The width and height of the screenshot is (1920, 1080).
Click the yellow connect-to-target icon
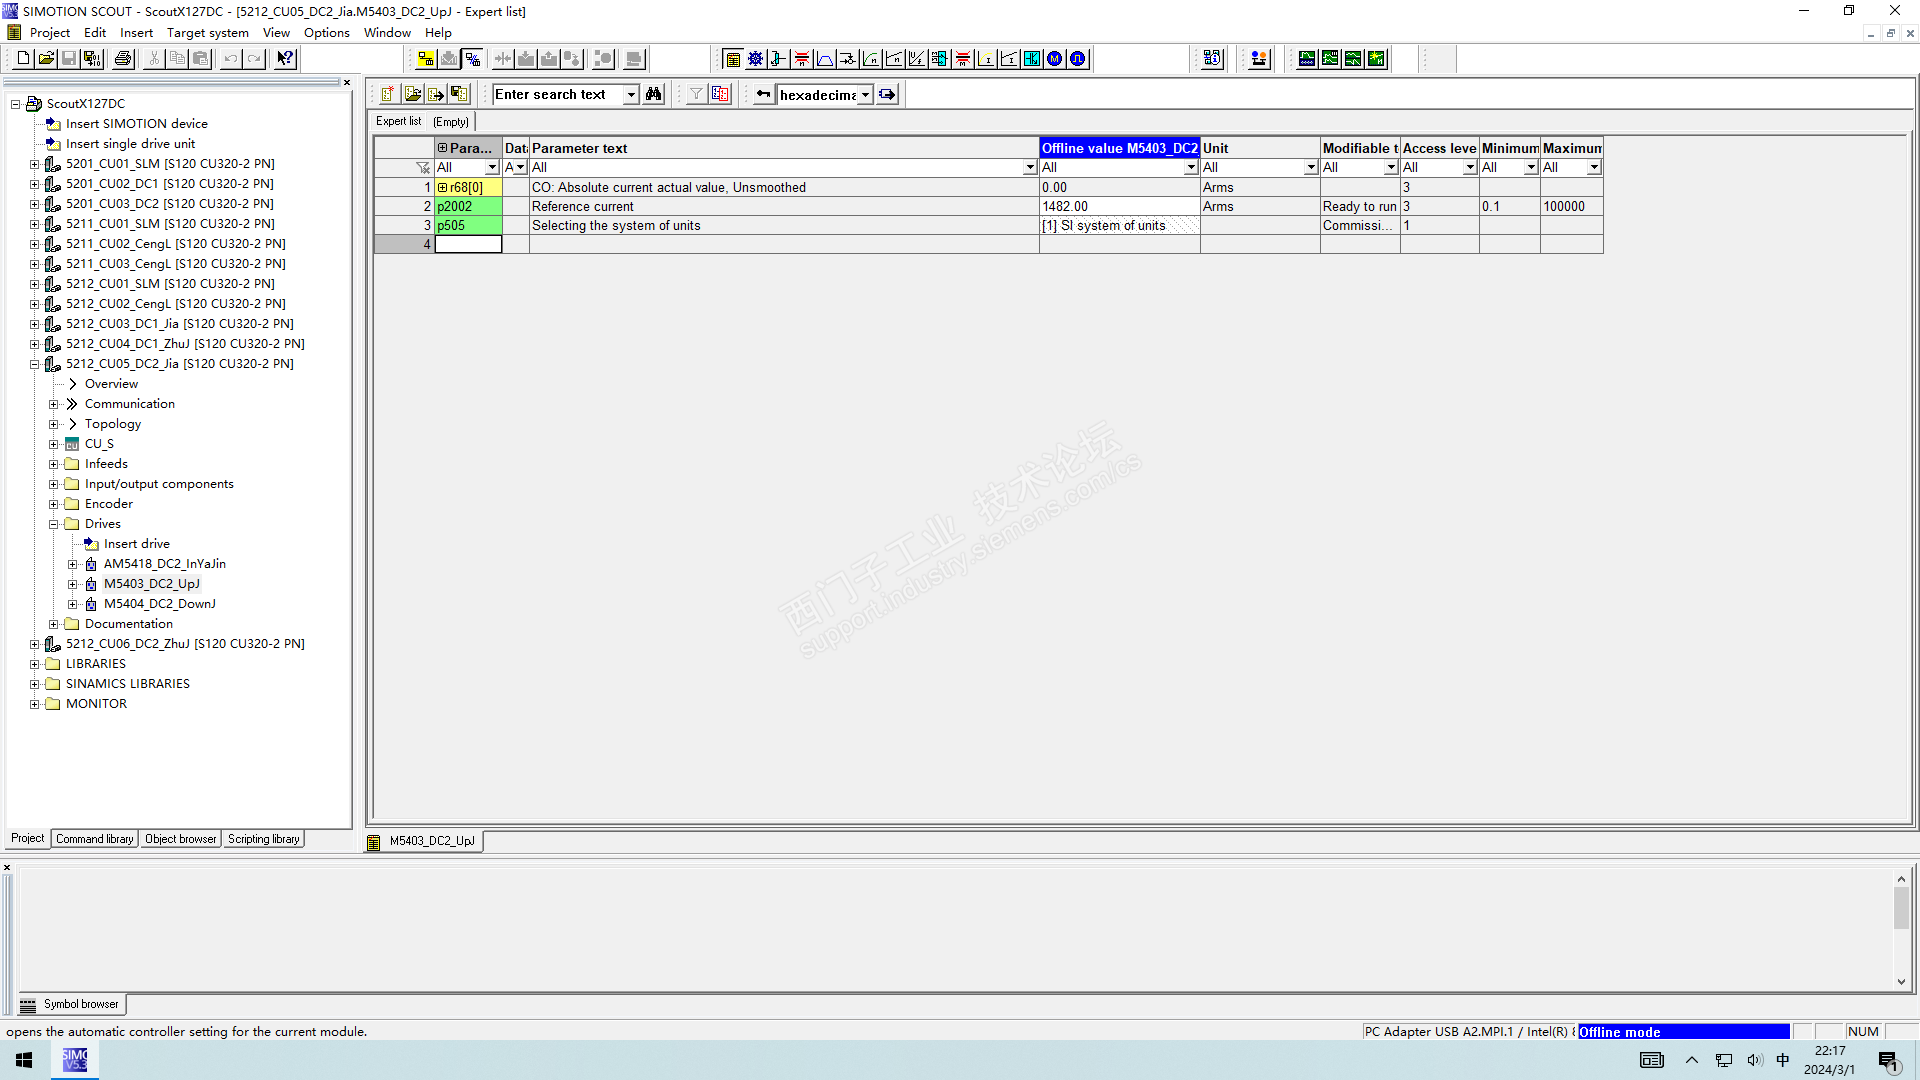[x=426, y=59]
